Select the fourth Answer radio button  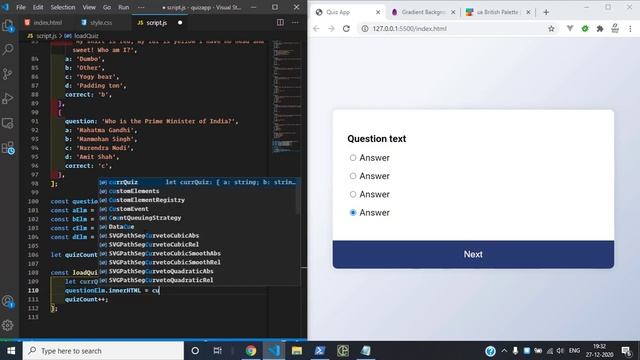(353, 213)
